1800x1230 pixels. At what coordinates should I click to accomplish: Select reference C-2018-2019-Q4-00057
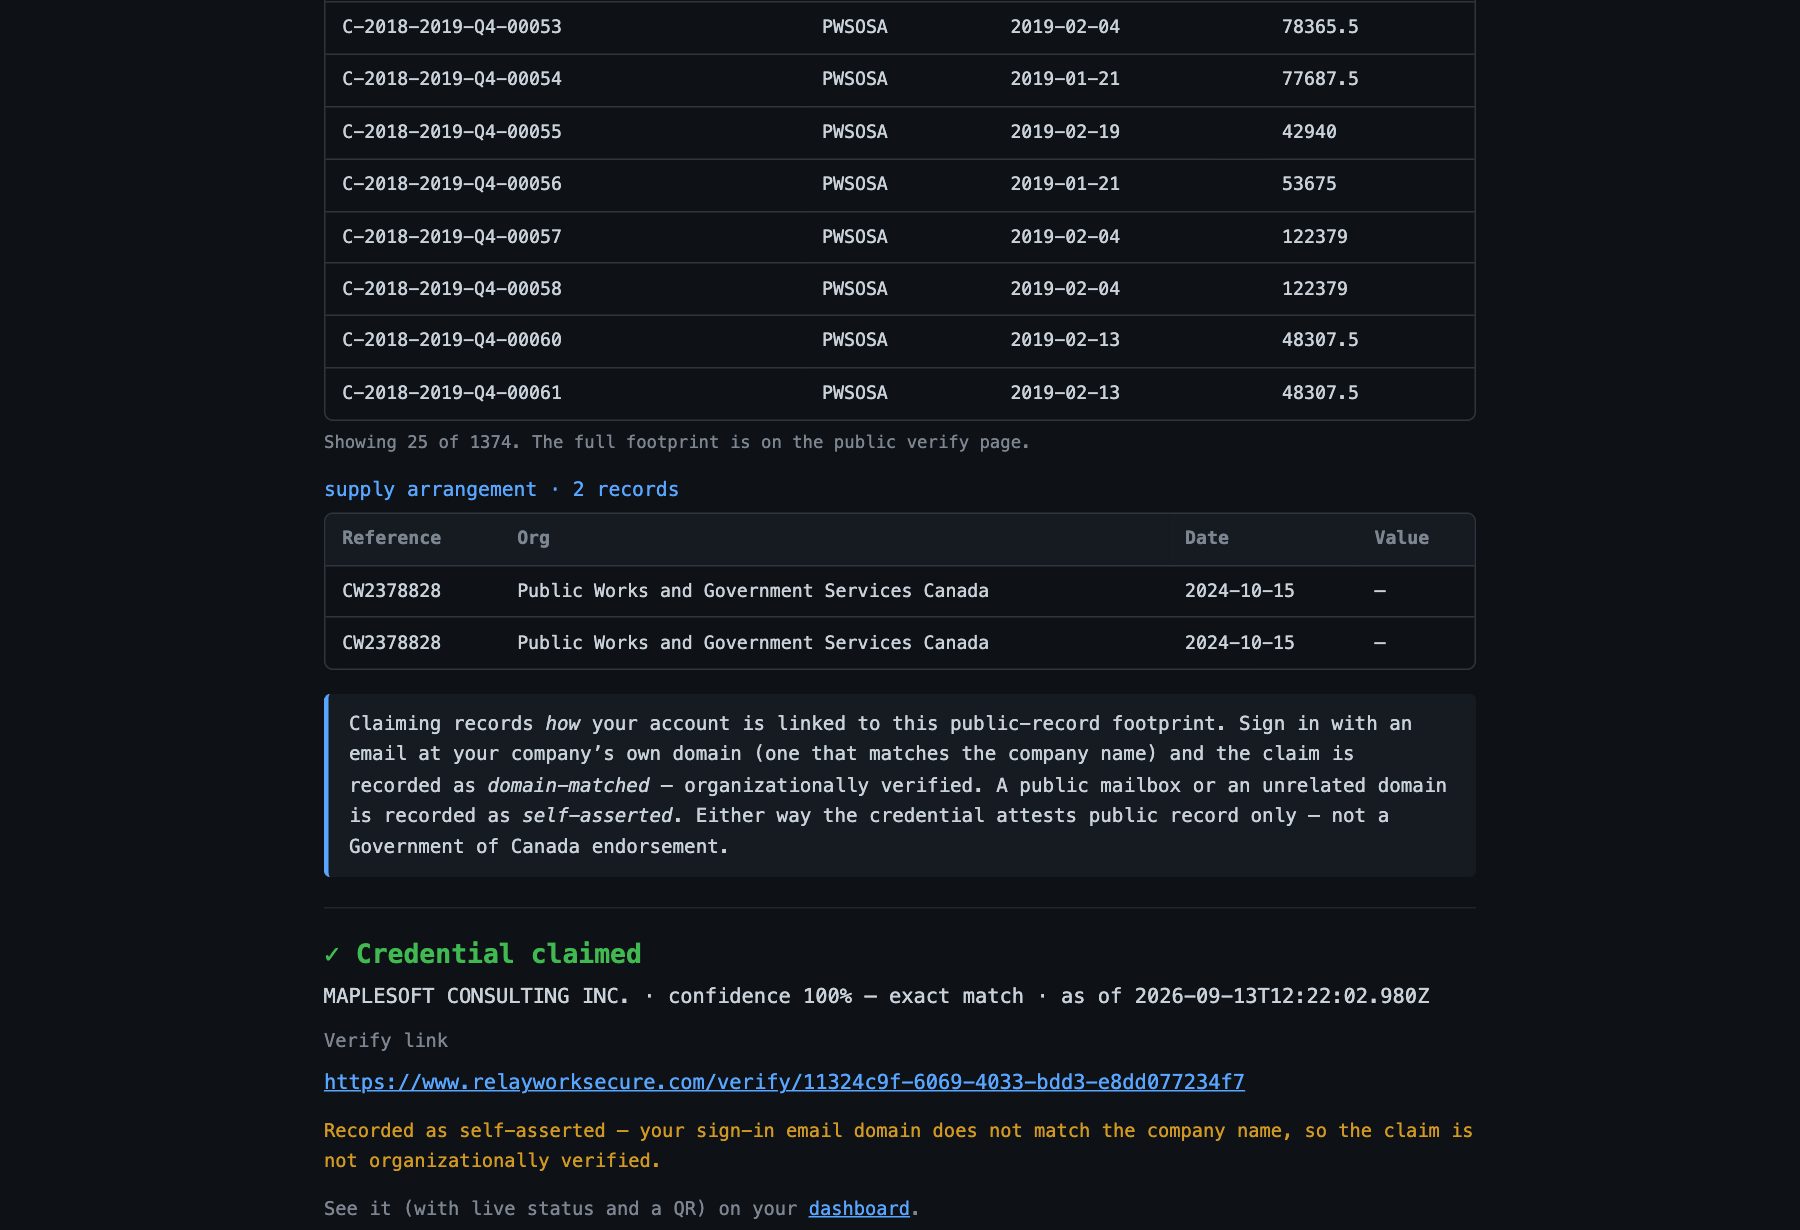click(452, 237)
